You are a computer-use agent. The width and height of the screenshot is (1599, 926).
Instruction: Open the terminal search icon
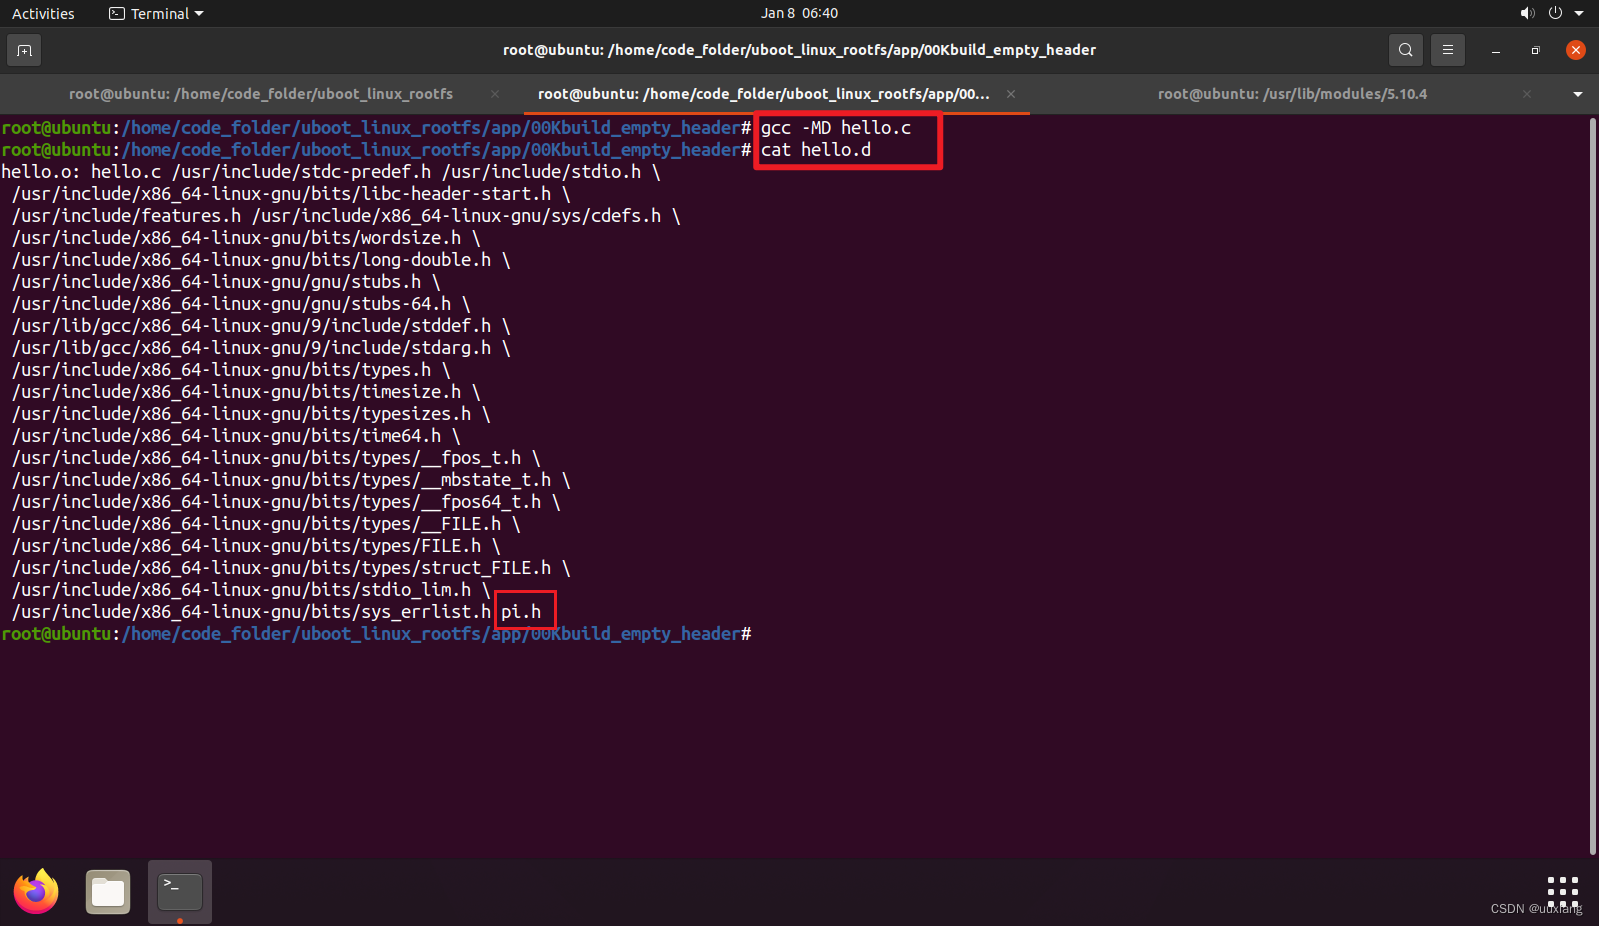coord(1405,50)
